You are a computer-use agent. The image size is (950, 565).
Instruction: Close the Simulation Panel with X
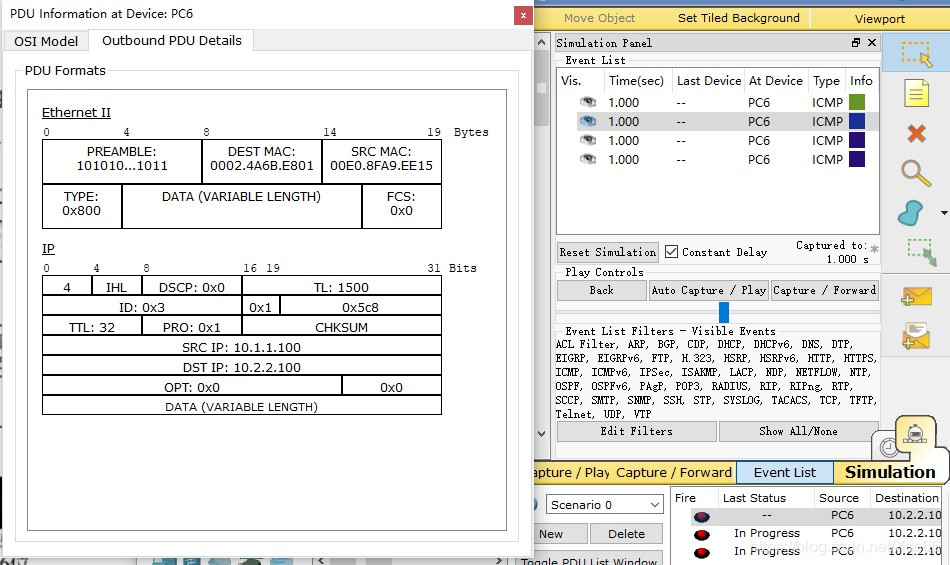point(872,42)
